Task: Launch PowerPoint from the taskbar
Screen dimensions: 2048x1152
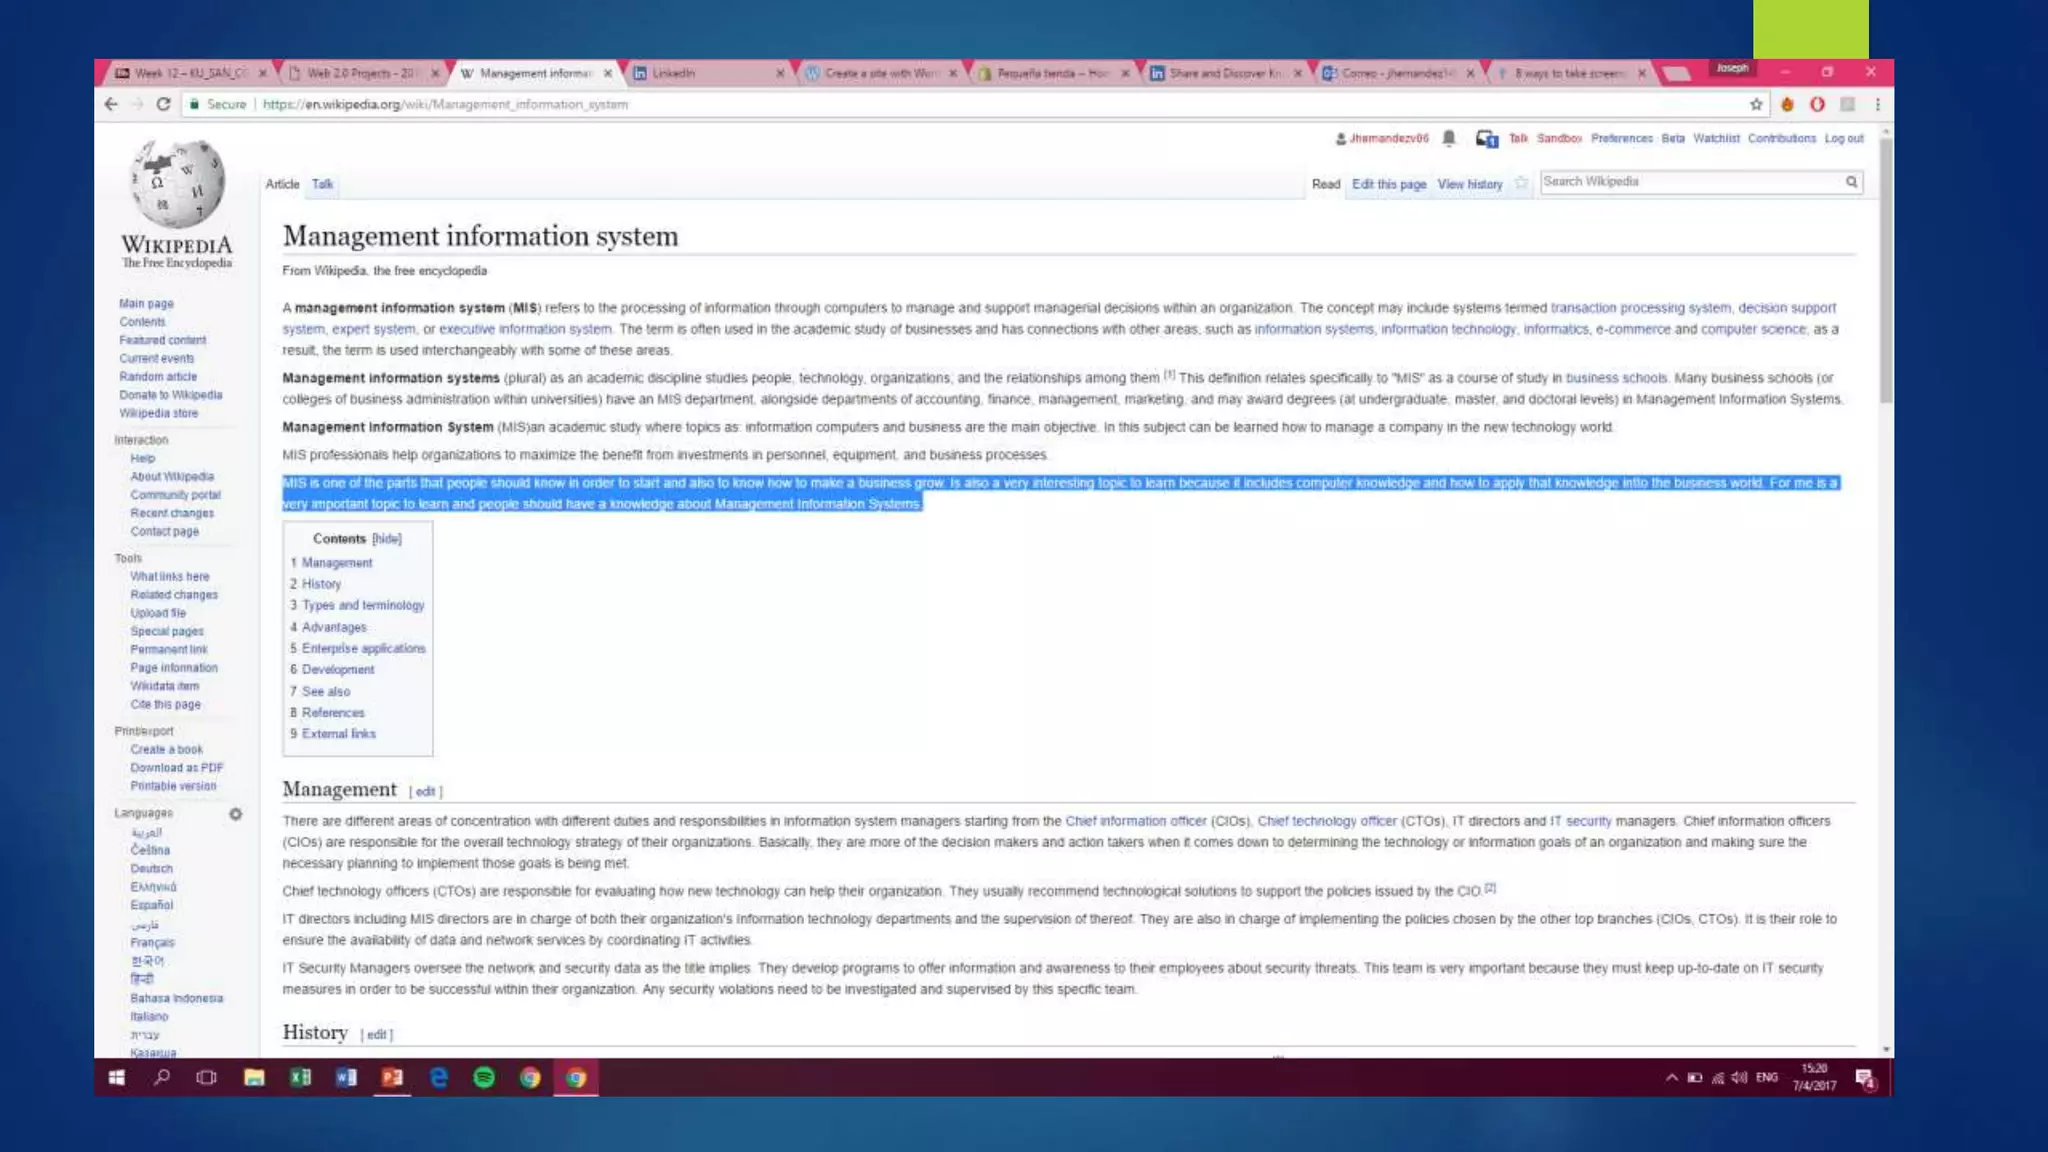Action: [392, 1077]
